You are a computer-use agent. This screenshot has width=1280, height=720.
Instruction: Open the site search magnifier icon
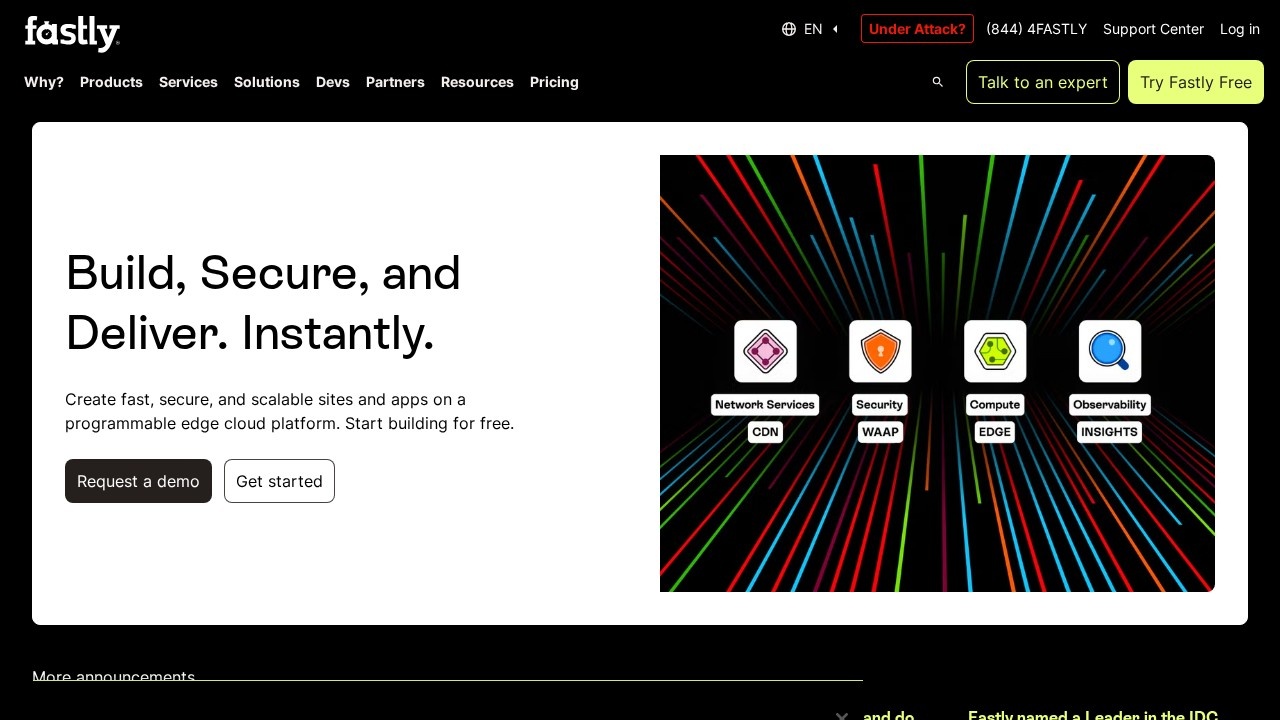click(x=938, y=82)
